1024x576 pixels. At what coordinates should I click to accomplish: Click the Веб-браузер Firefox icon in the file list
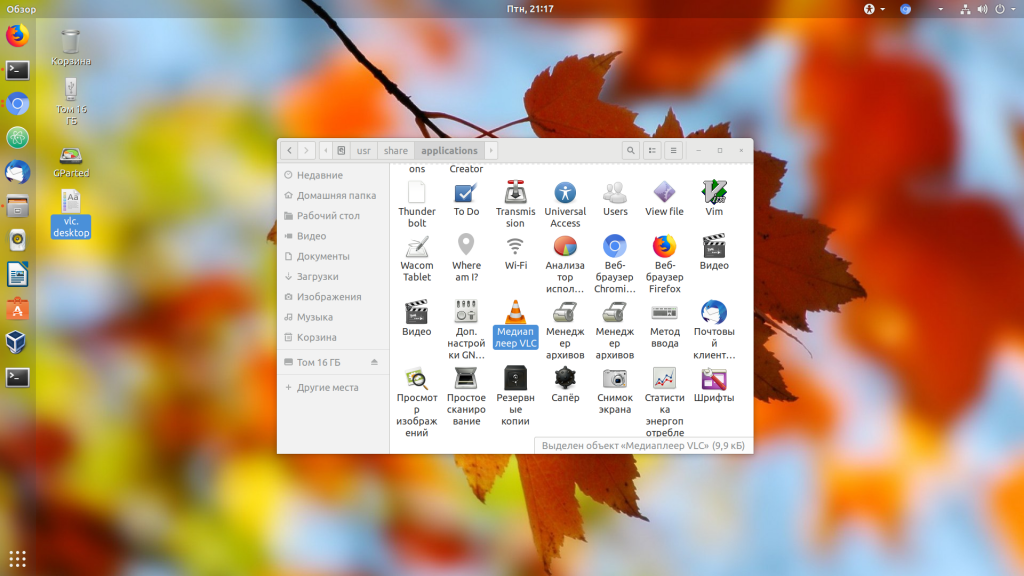[664, 246]
